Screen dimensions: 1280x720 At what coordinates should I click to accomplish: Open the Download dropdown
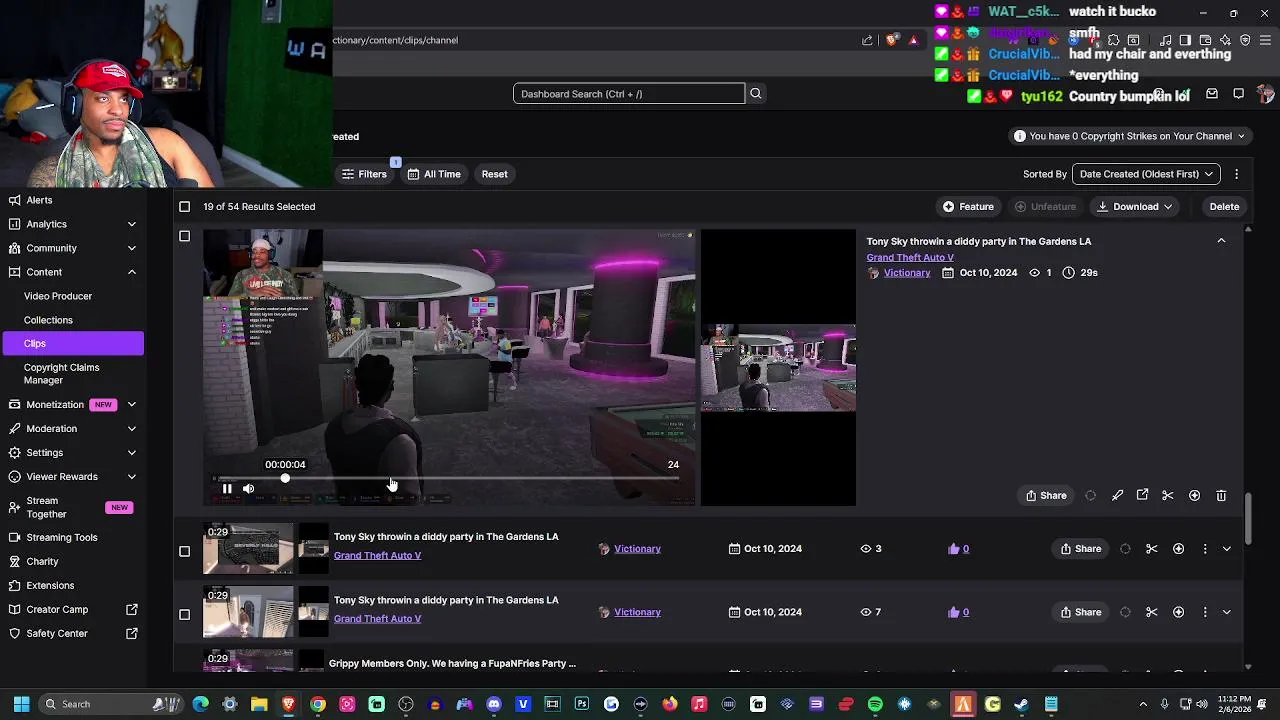tap(1135, 207)
